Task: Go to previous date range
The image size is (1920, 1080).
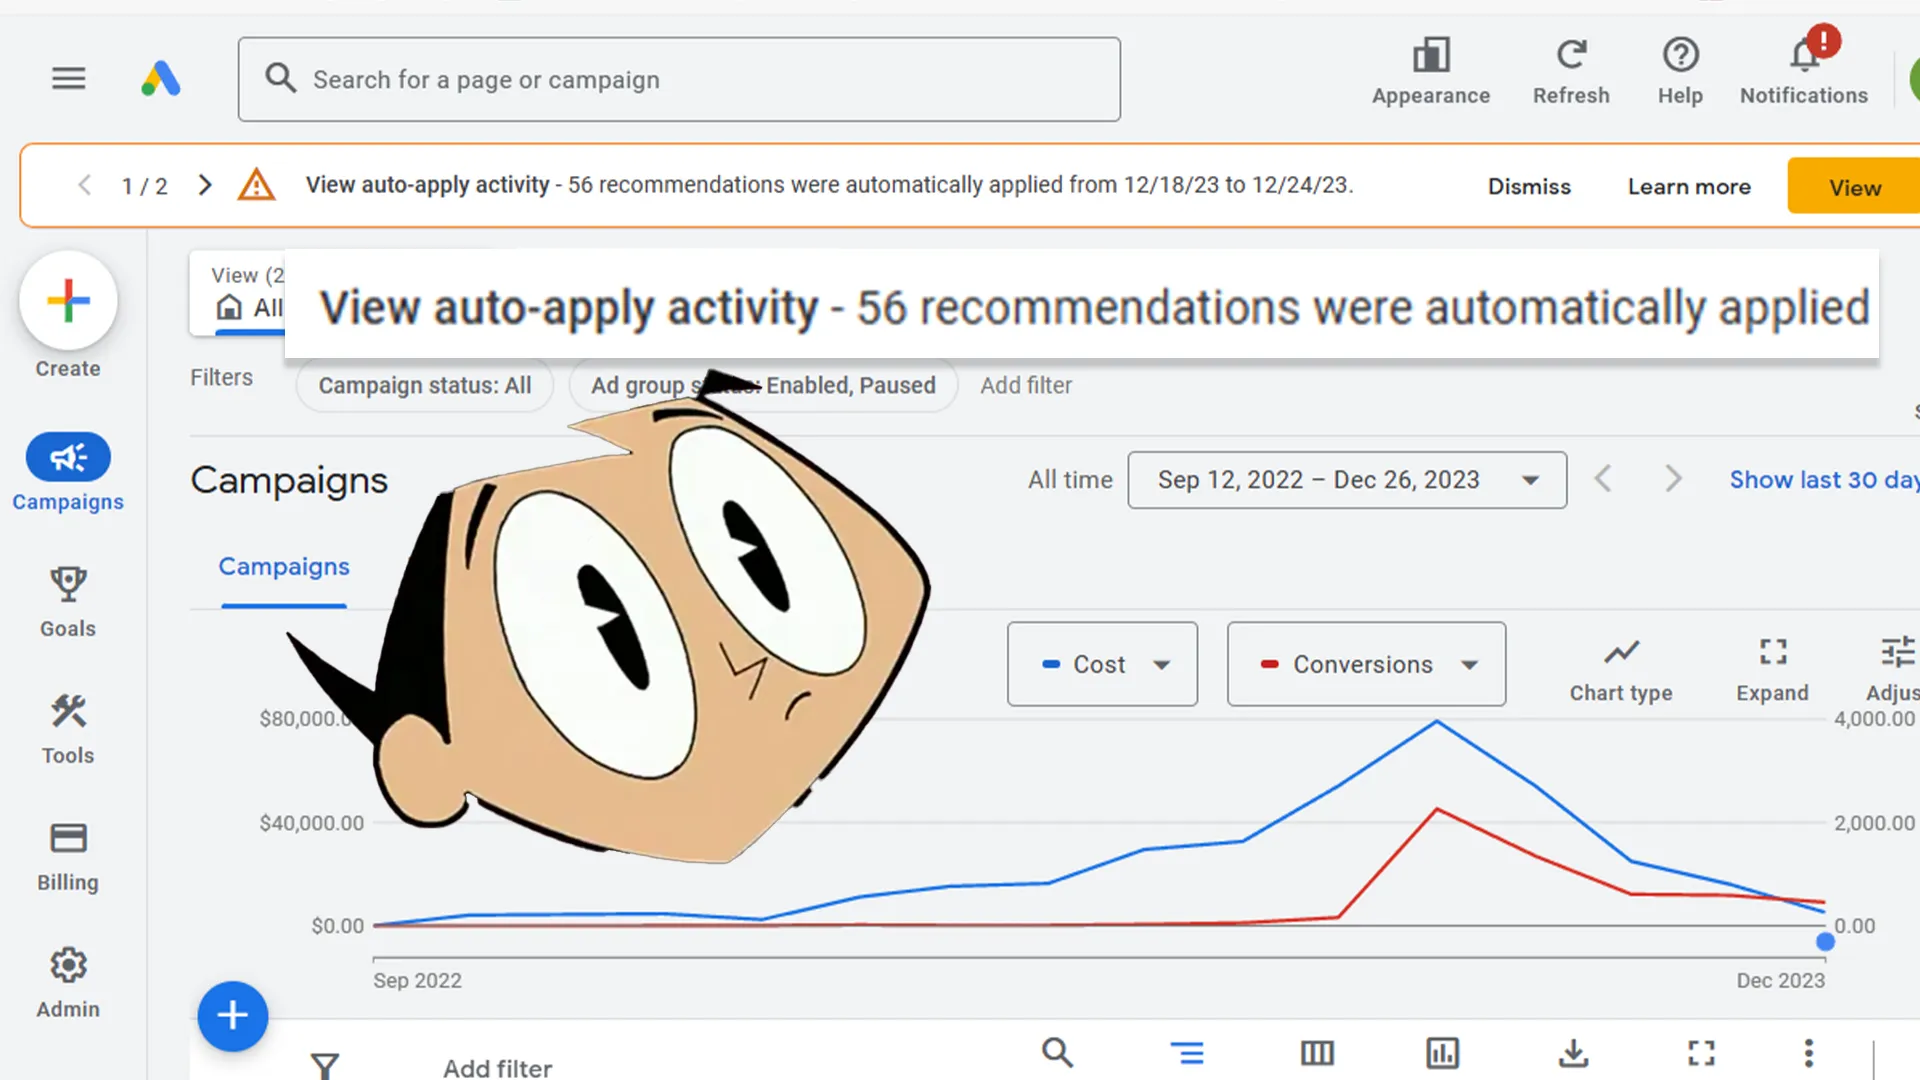Action: [1603, 479]
